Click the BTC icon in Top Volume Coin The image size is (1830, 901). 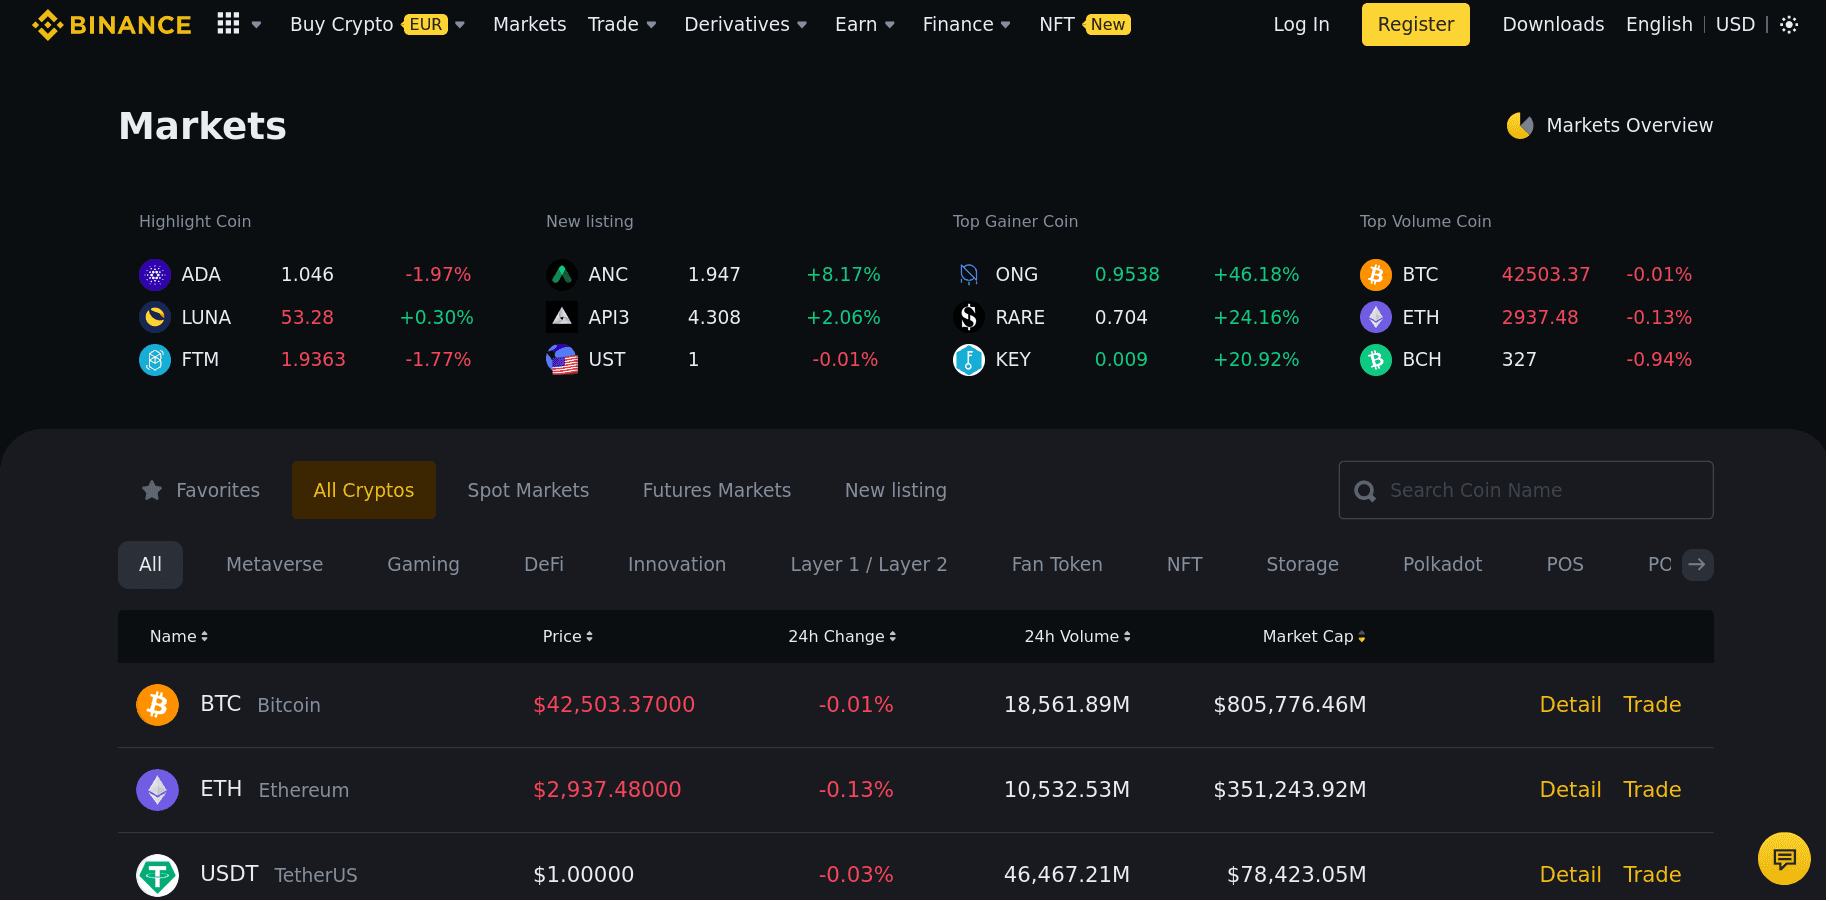[1376, 274]
